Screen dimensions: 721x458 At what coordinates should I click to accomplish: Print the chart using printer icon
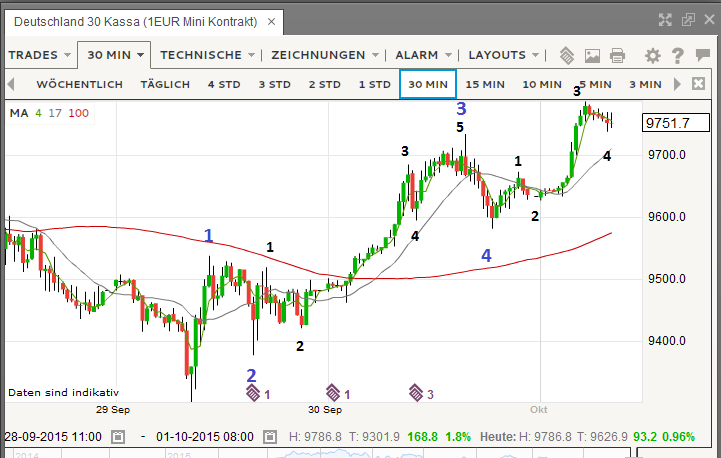617,55
